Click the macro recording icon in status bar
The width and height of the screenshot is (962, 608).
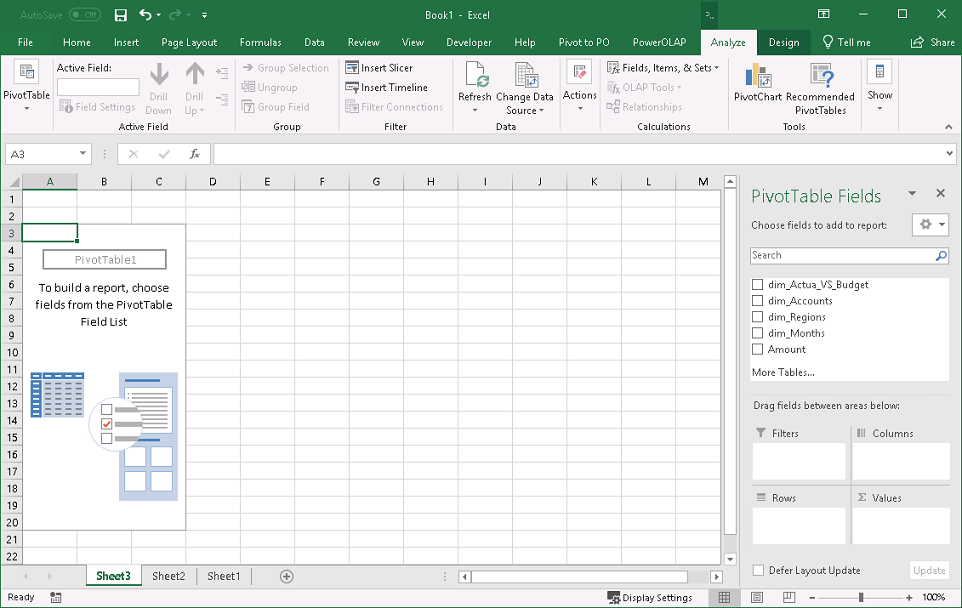click(56, 597)
